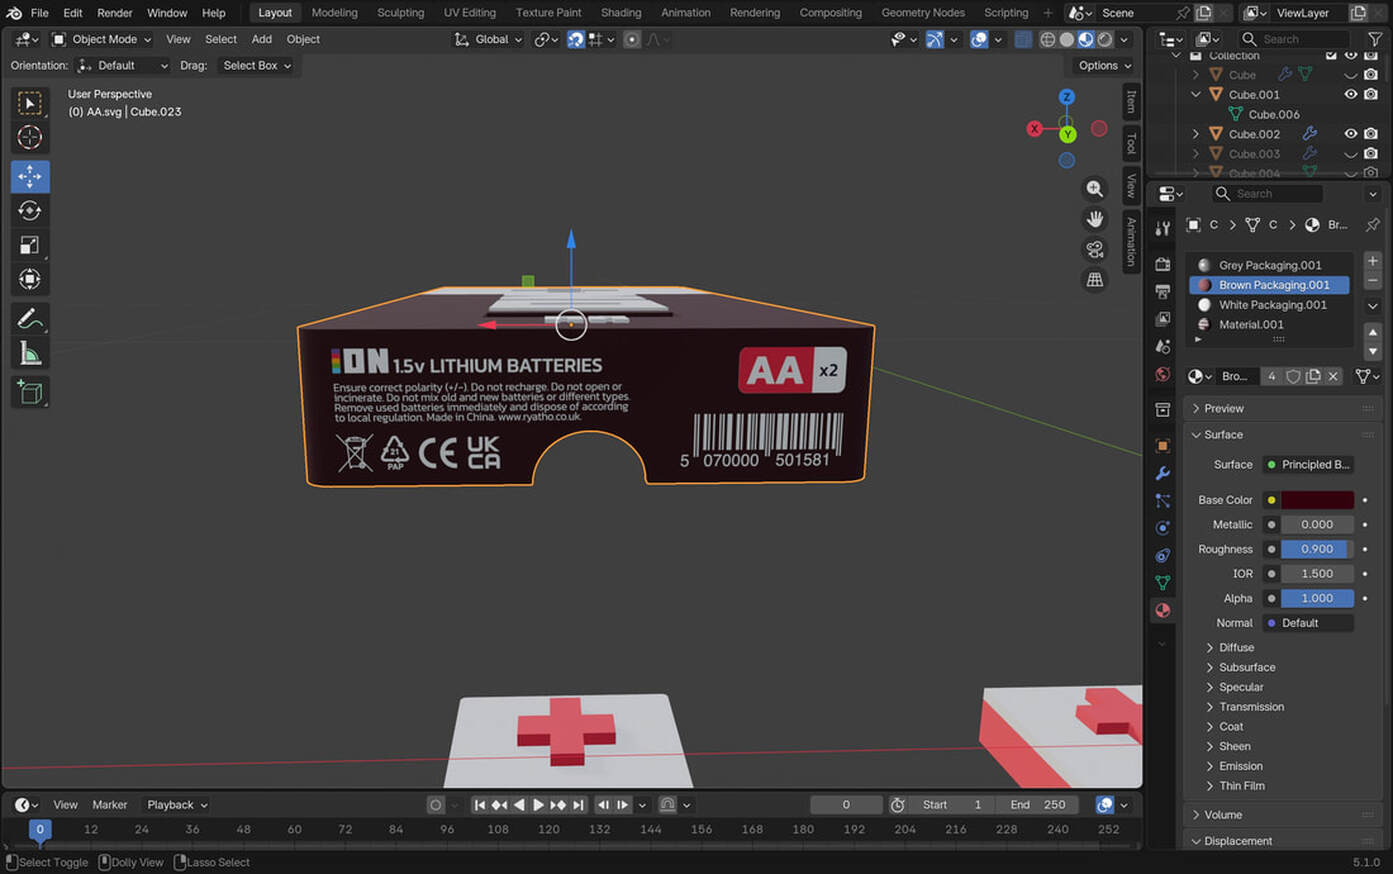Expand the Volume panel
1393x874 pixels.
[x=1223, y=815]
